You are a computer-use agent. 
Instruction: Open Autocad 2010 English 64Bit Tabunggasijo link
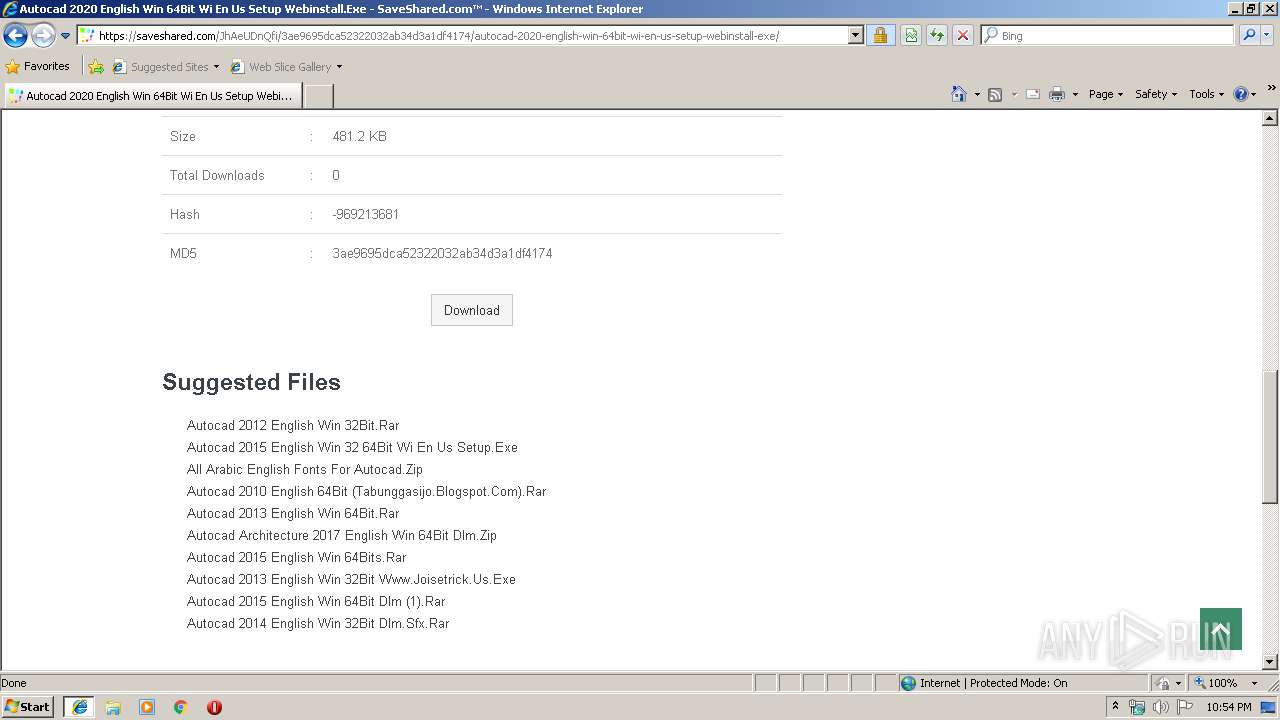click(366, 491)
